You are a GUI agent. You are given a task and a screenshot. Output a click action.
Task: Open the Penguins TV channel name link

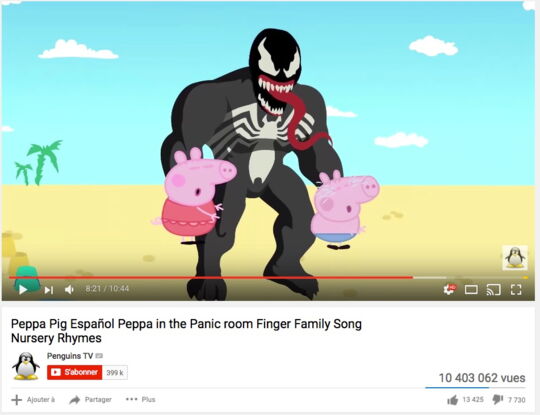click(70, 356)
